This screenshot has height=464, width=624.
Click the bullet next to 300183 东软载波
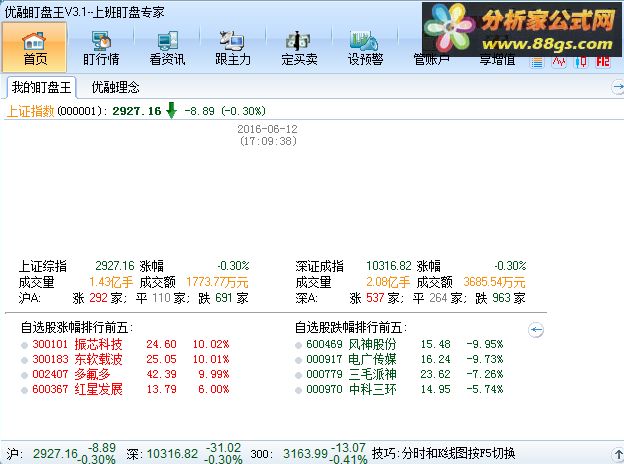(x=24, y=361)
